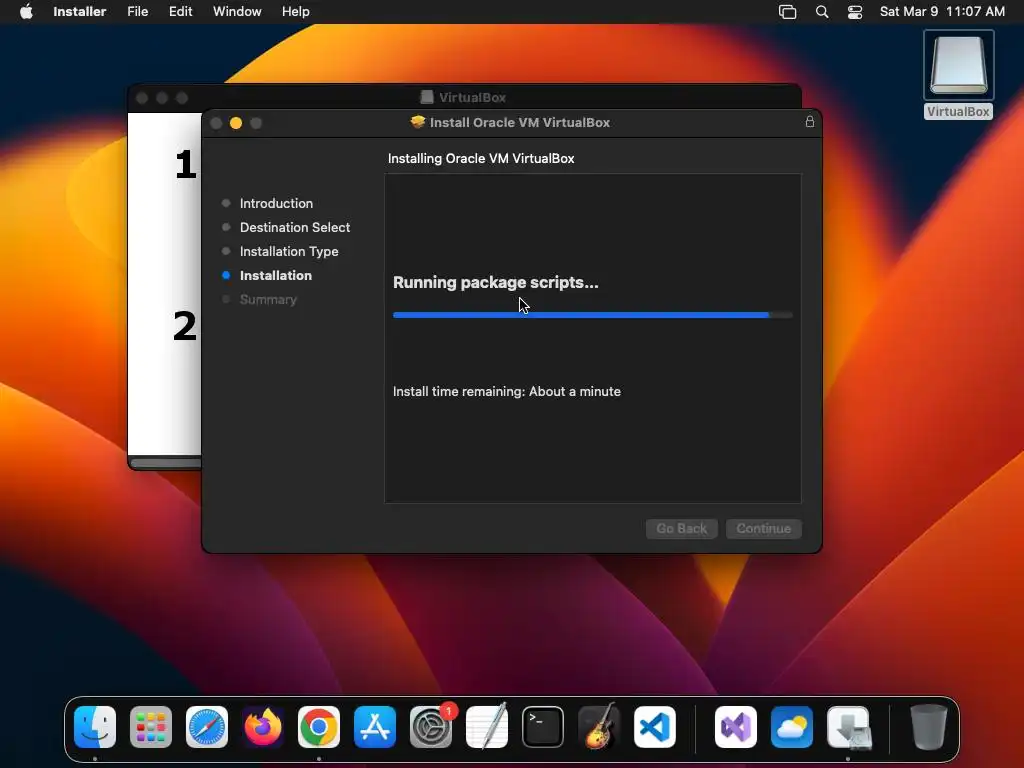Open the Help menu
1024x768 pixels.
(295, 12)
